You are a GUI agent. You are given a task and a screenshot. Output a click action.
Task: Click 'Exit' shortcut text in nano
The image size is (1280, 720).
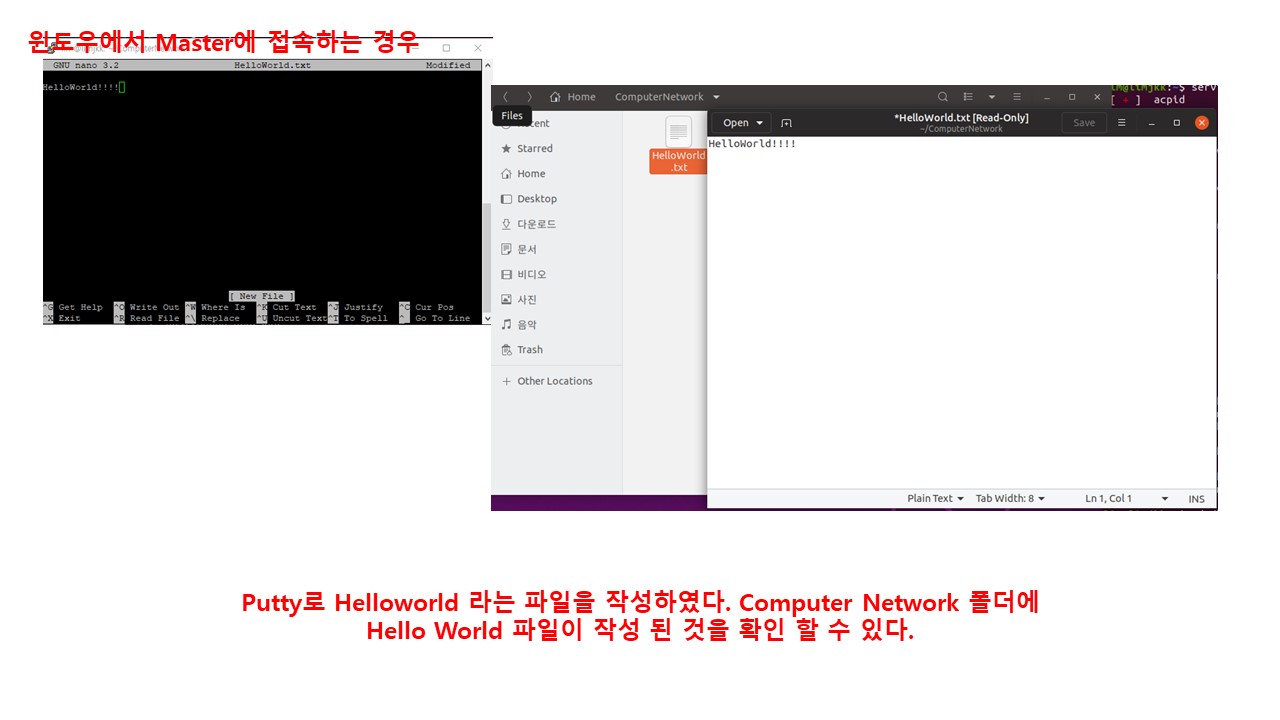click(x=69, y=318)
